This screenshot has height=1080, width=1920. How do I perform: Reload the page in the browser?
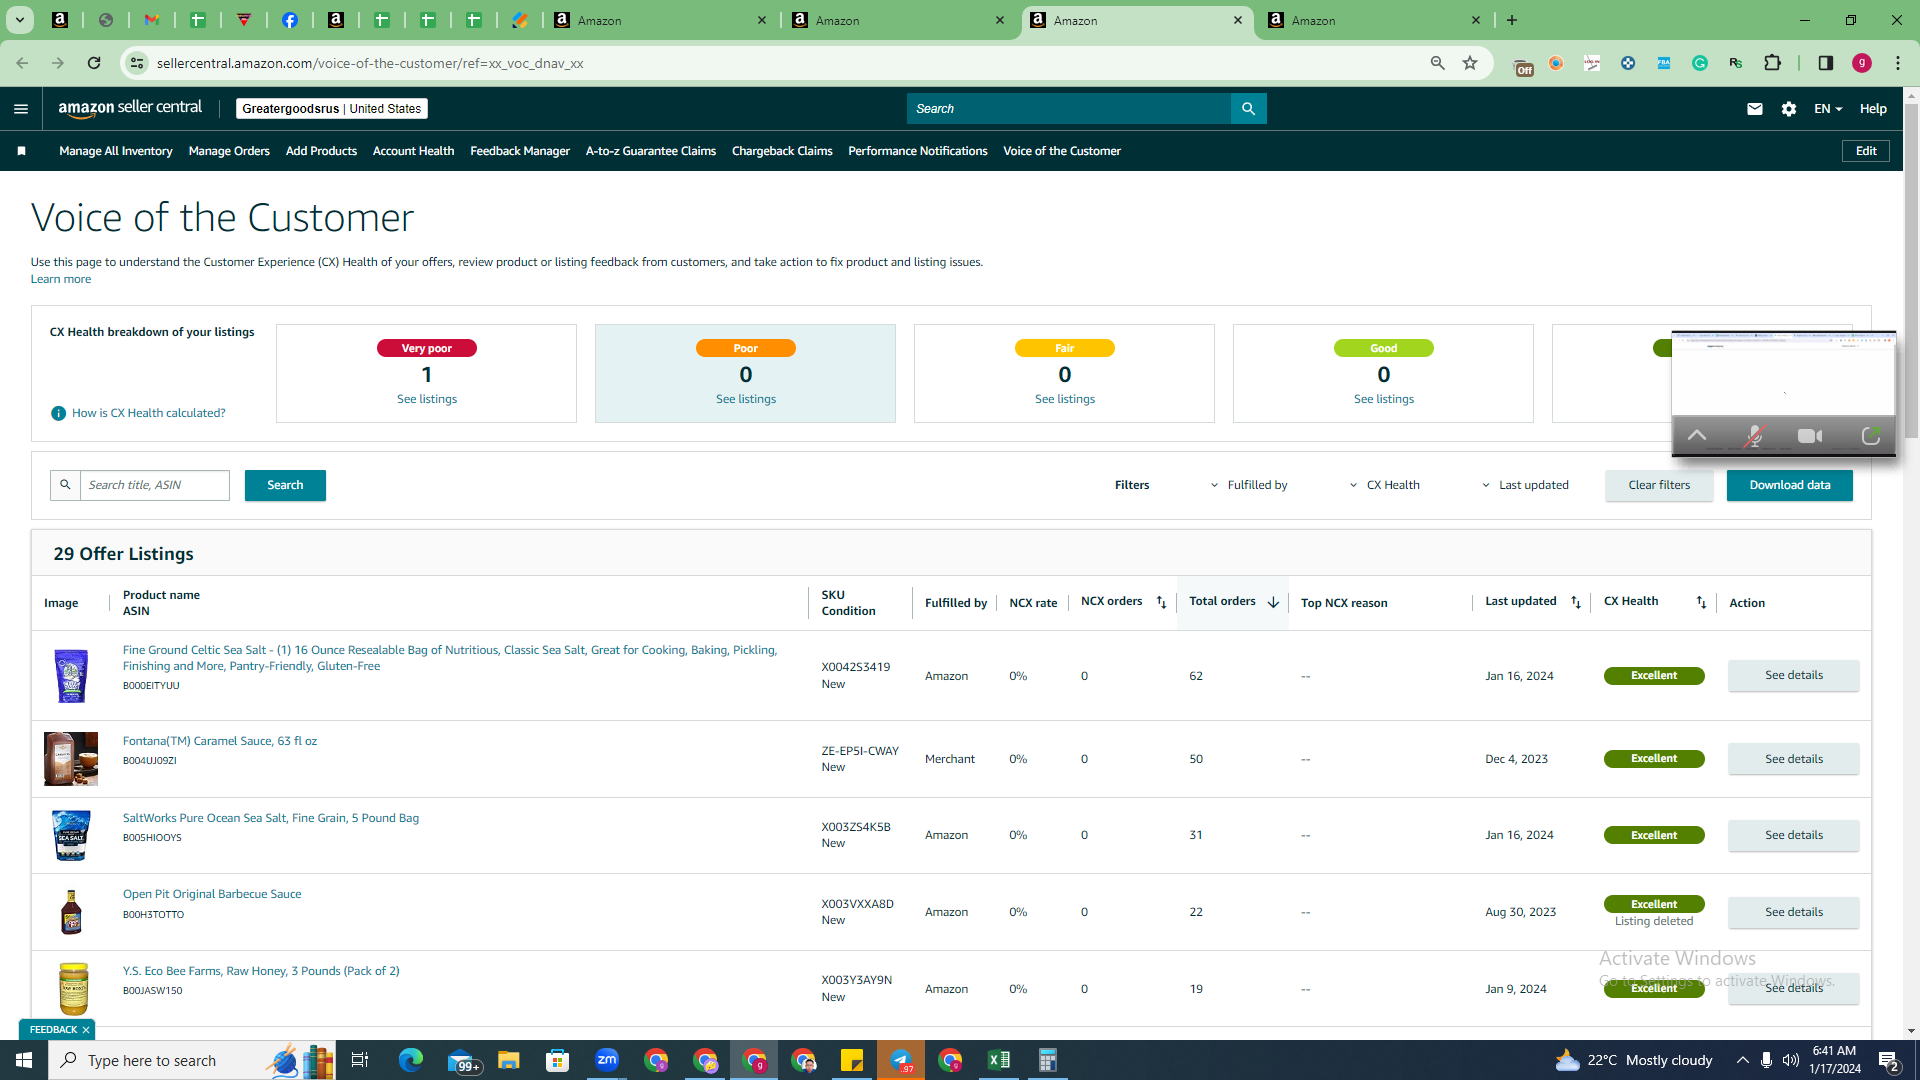tap(94, 63)
